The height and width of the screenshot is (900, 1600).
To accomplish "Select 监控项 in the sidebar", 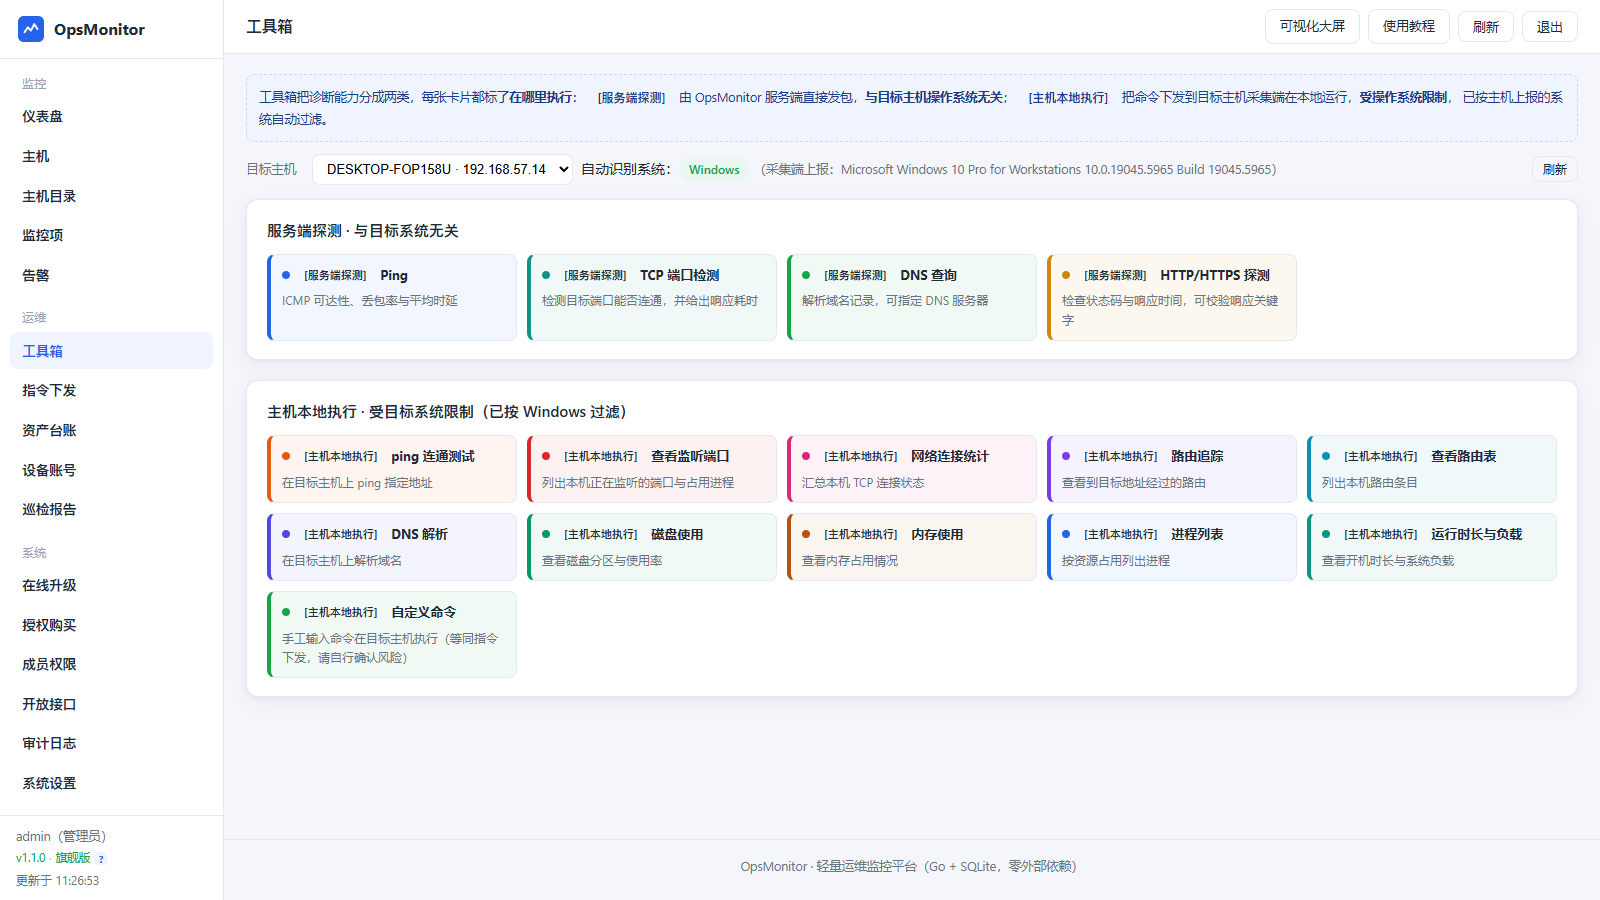I will coord(111,235).
